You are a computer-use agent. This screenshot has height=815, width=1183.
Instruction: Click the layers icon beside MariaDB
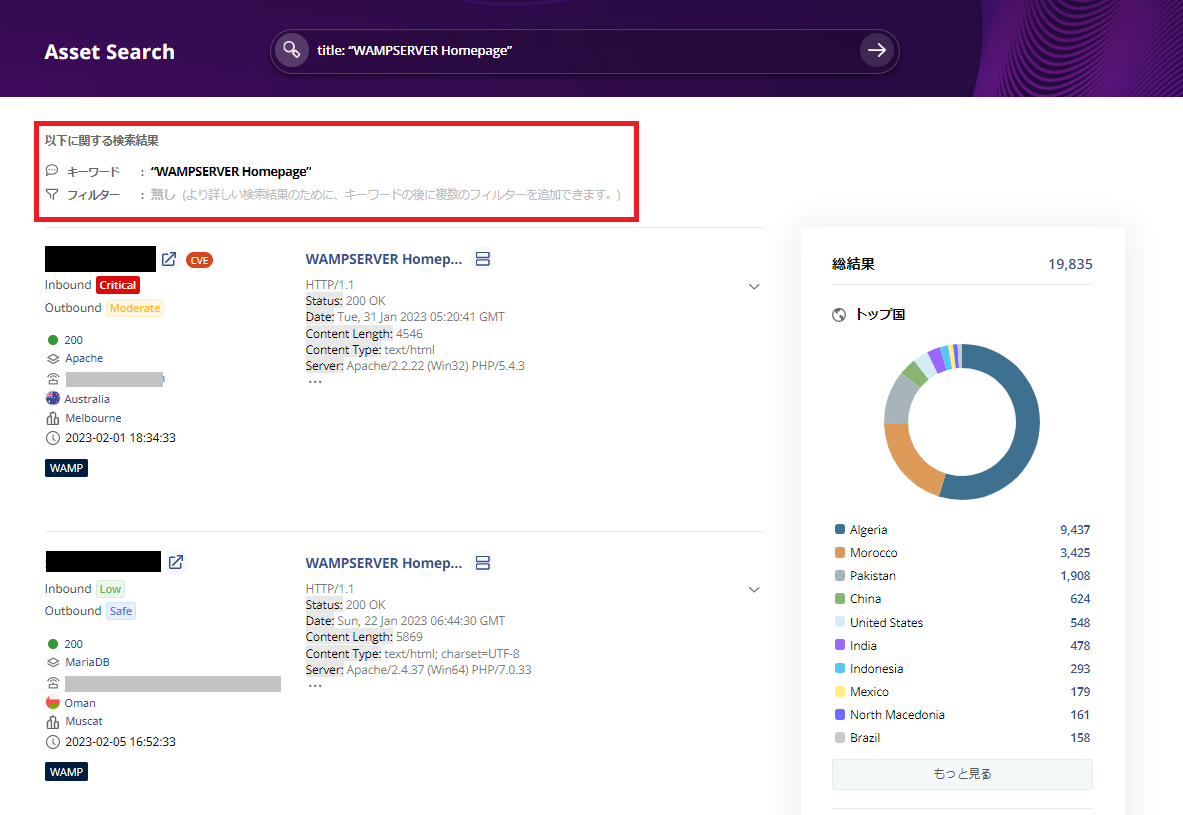tap(53, 663)
